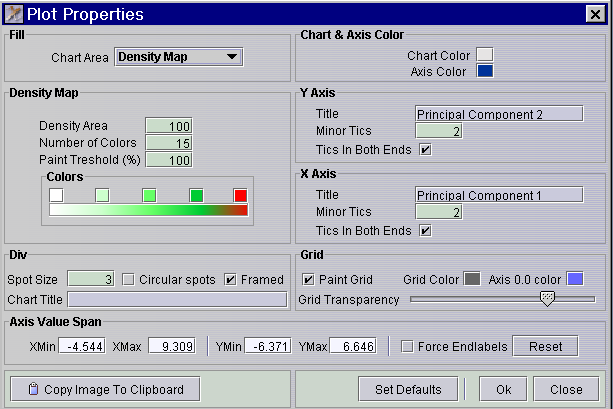Image resolution: width=613 pixels, height=409 pixels.
Task: Edit the Density Area value field
Action: (x=168, y=126)
